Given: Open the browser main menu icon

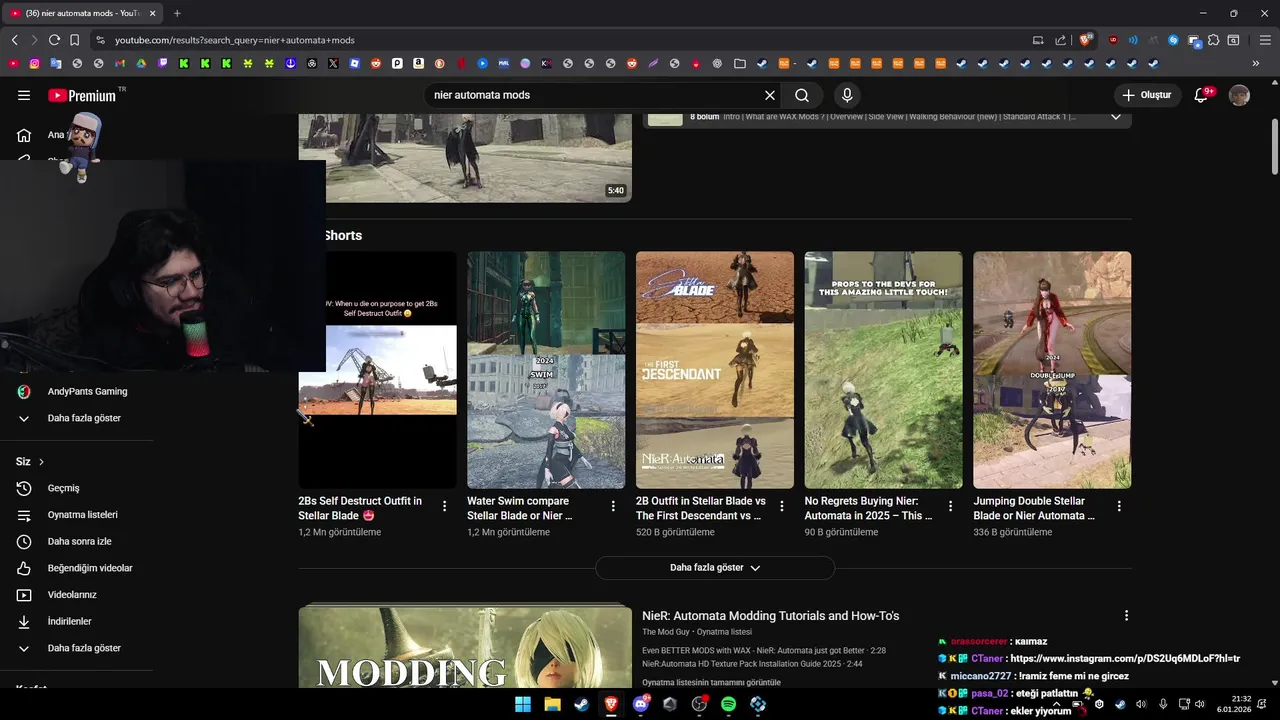Looking at the screenshot, I should (1265, 40).
